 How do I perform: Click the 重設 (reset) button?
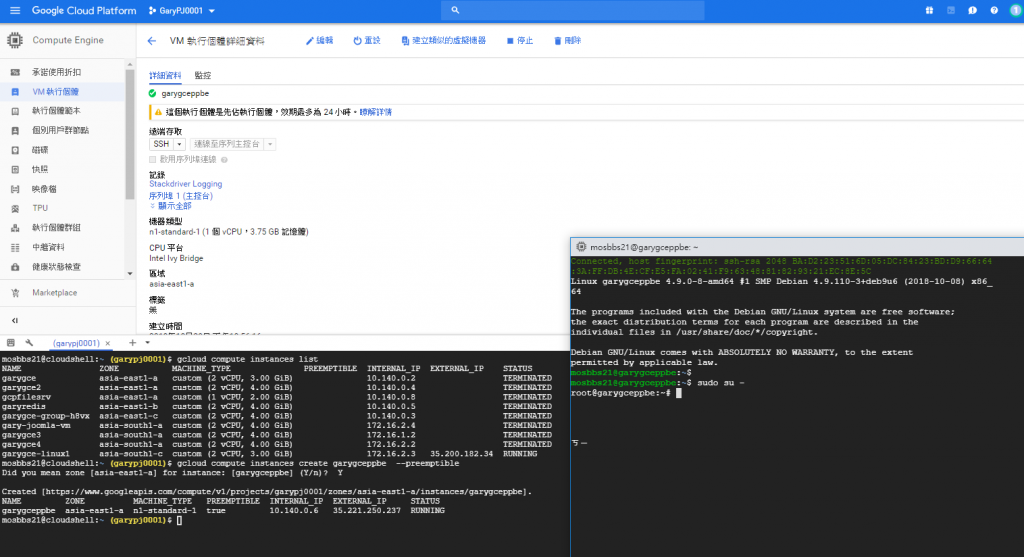[367, 40]
